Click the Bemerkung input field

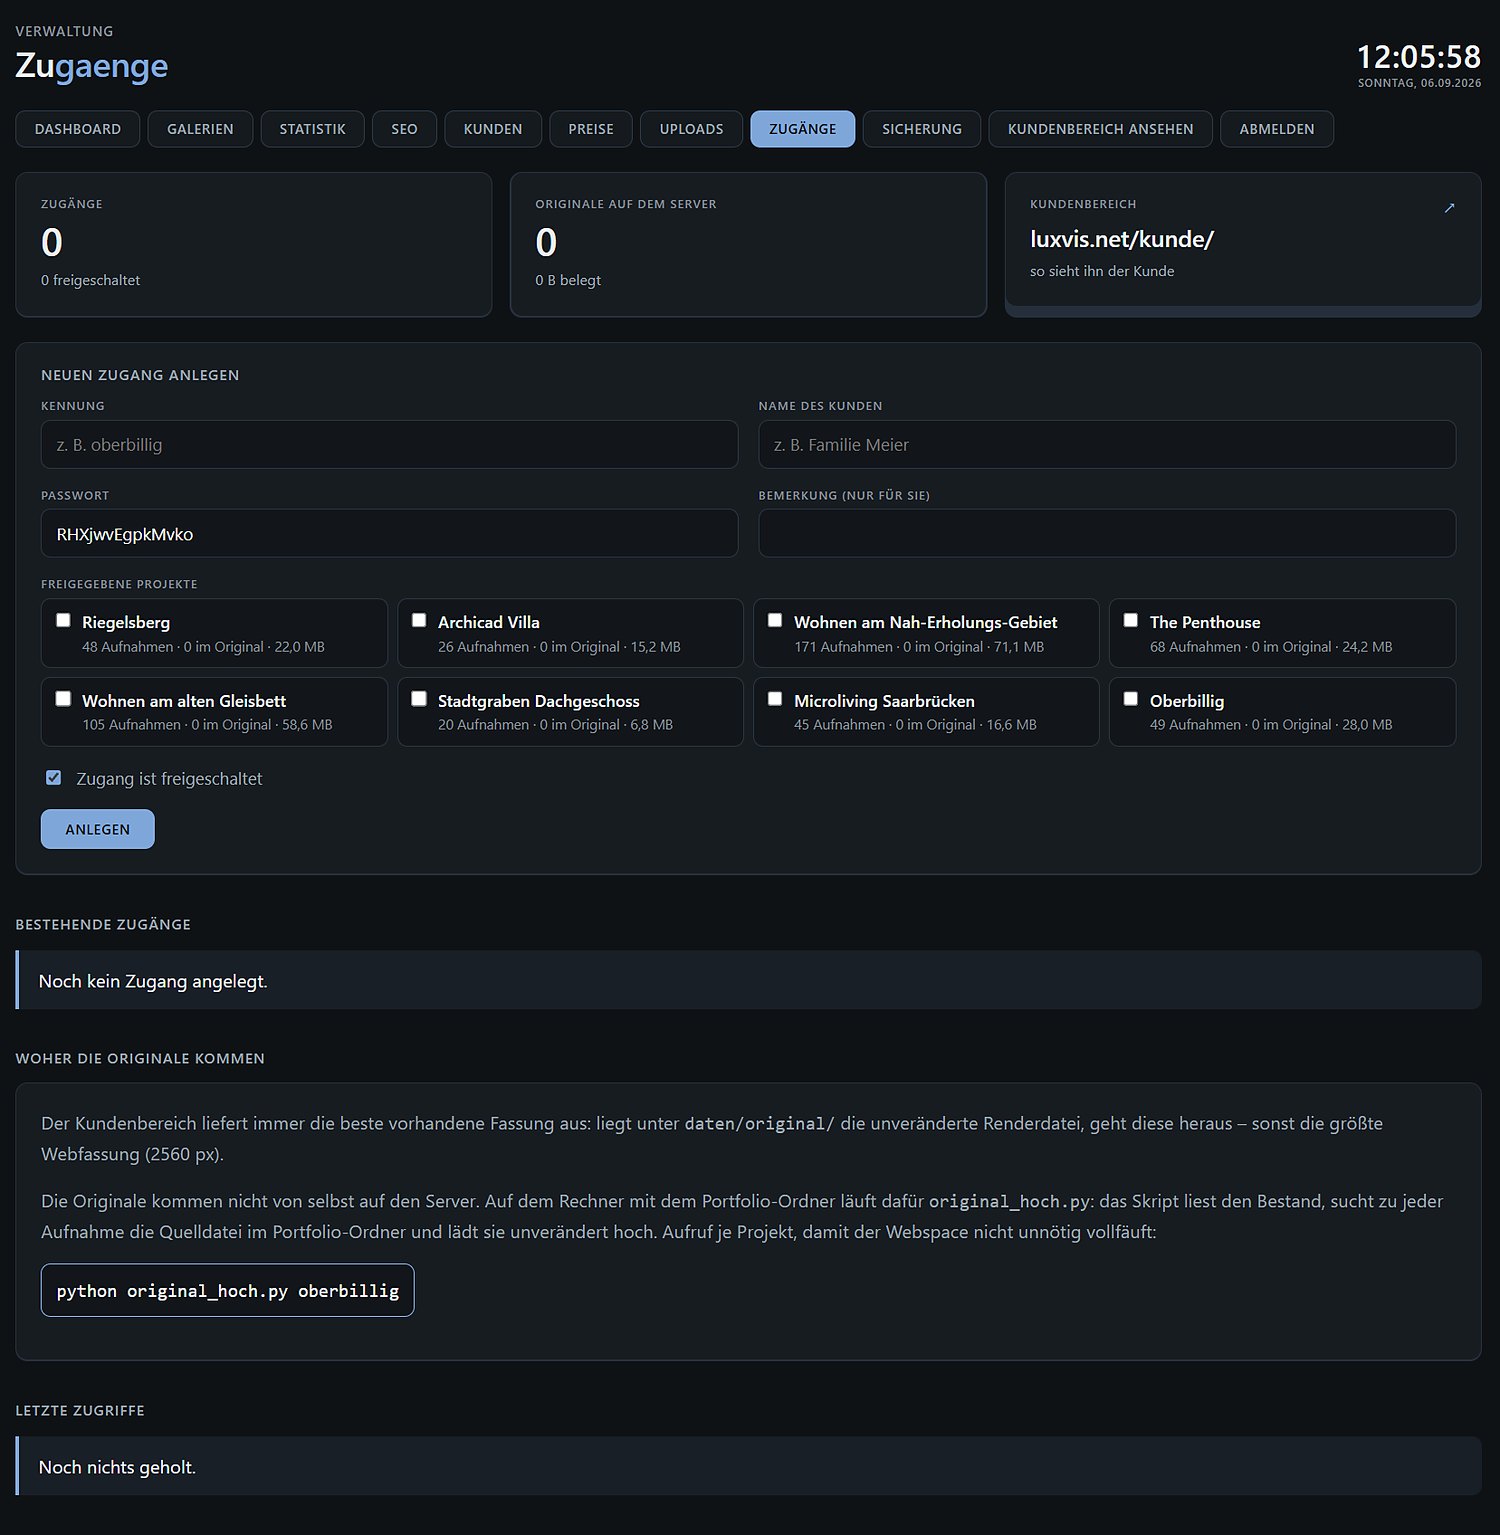tap(1107, 533)
